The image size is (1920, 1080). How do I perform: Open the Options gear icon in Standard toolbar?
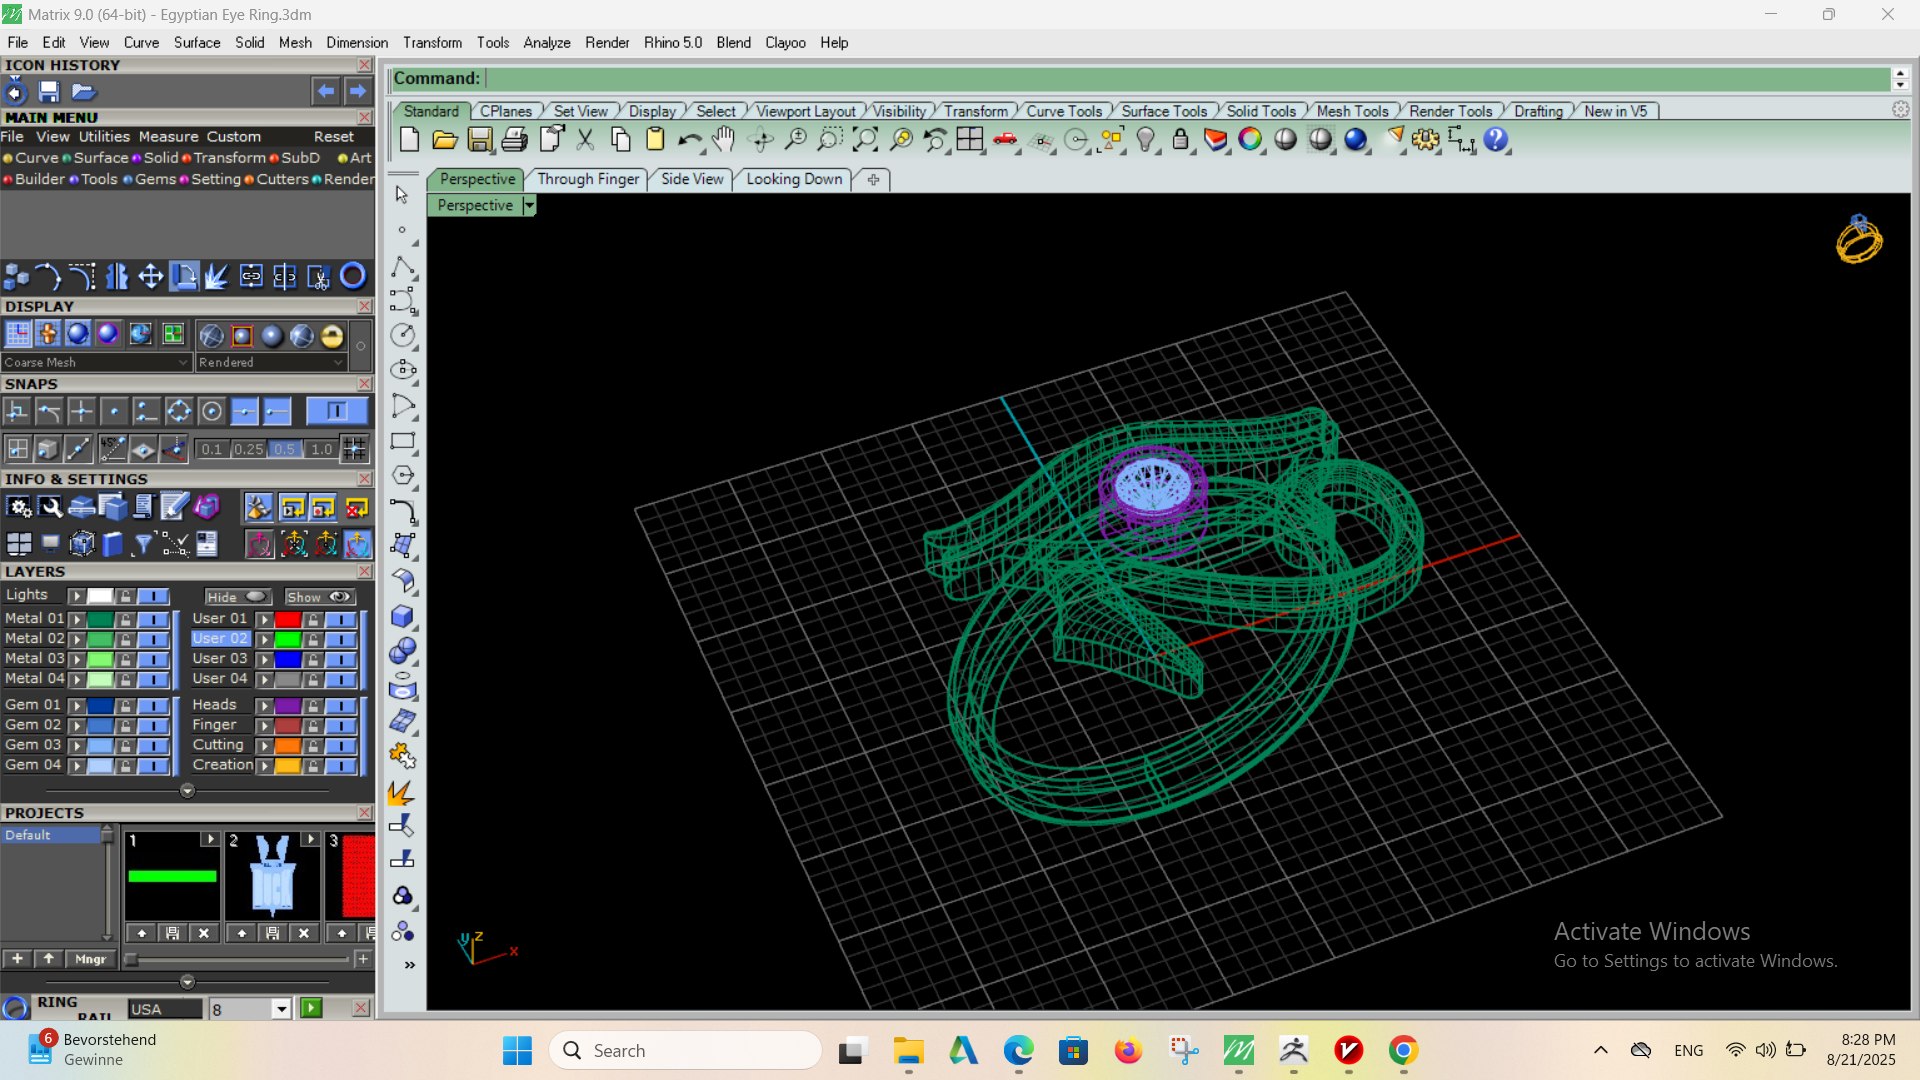(1426, 140)
